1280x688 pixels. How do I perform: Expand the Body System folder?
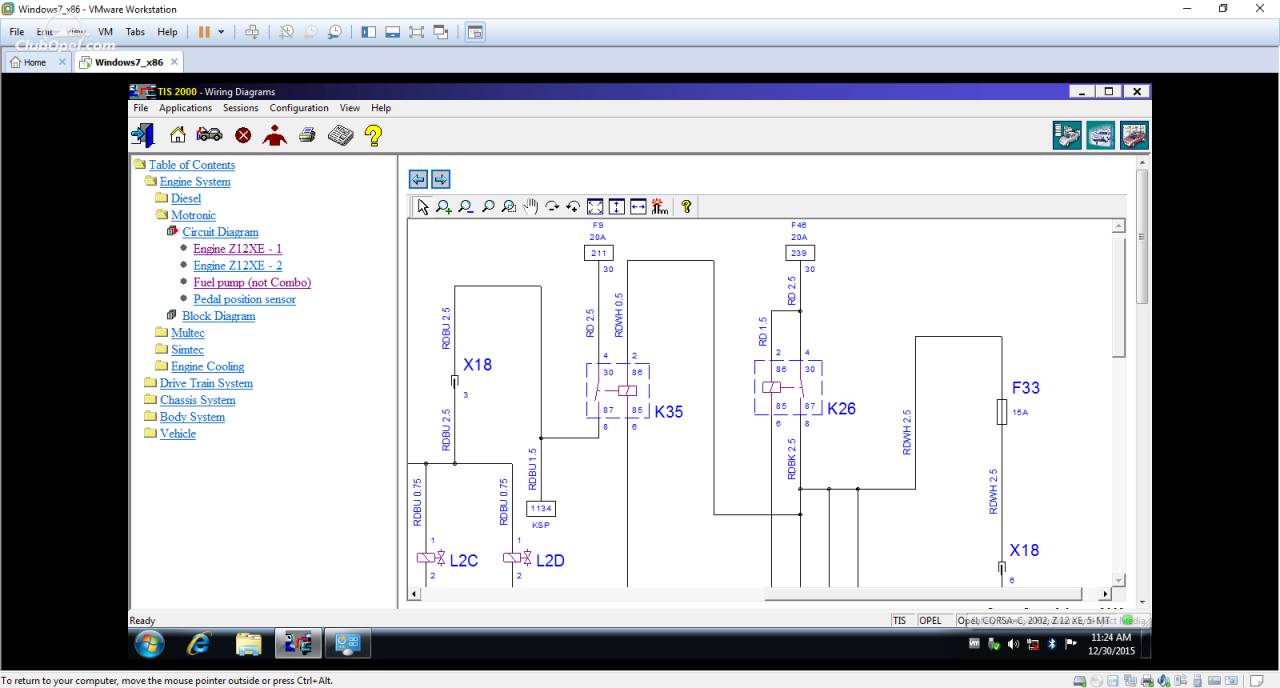(x=192, y=417)
